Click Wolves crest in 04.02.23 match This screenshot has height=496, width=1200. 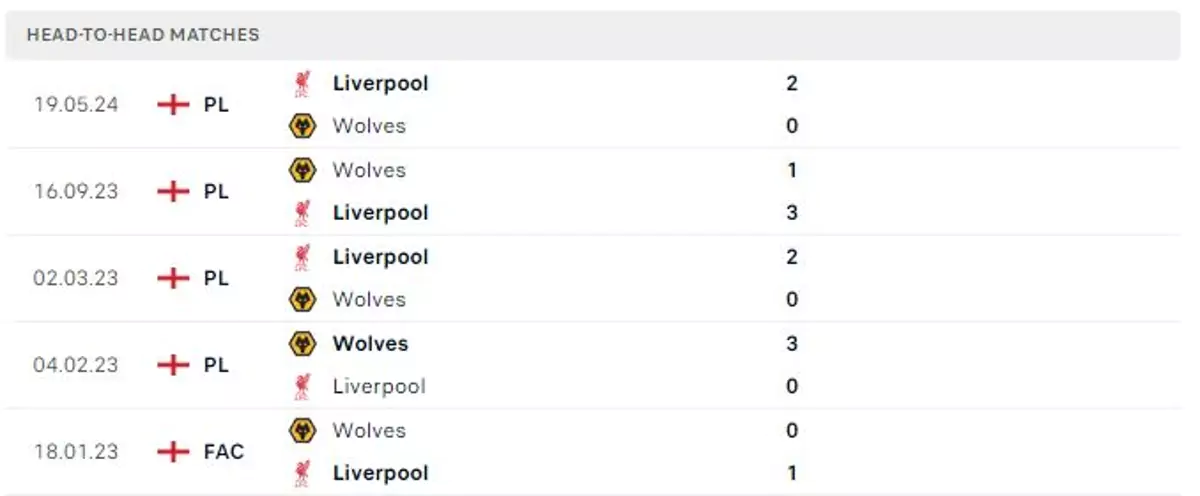[302, 344]
